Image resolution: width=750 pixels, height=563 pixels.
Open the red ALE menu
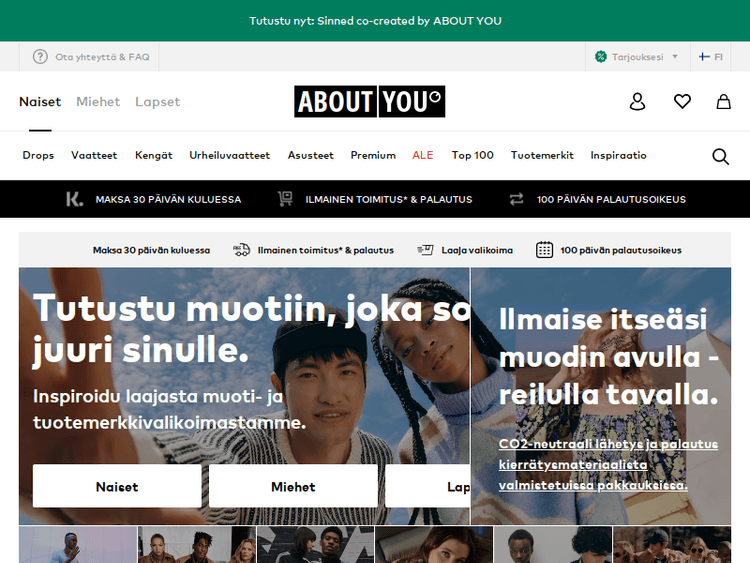coord(423,155)
